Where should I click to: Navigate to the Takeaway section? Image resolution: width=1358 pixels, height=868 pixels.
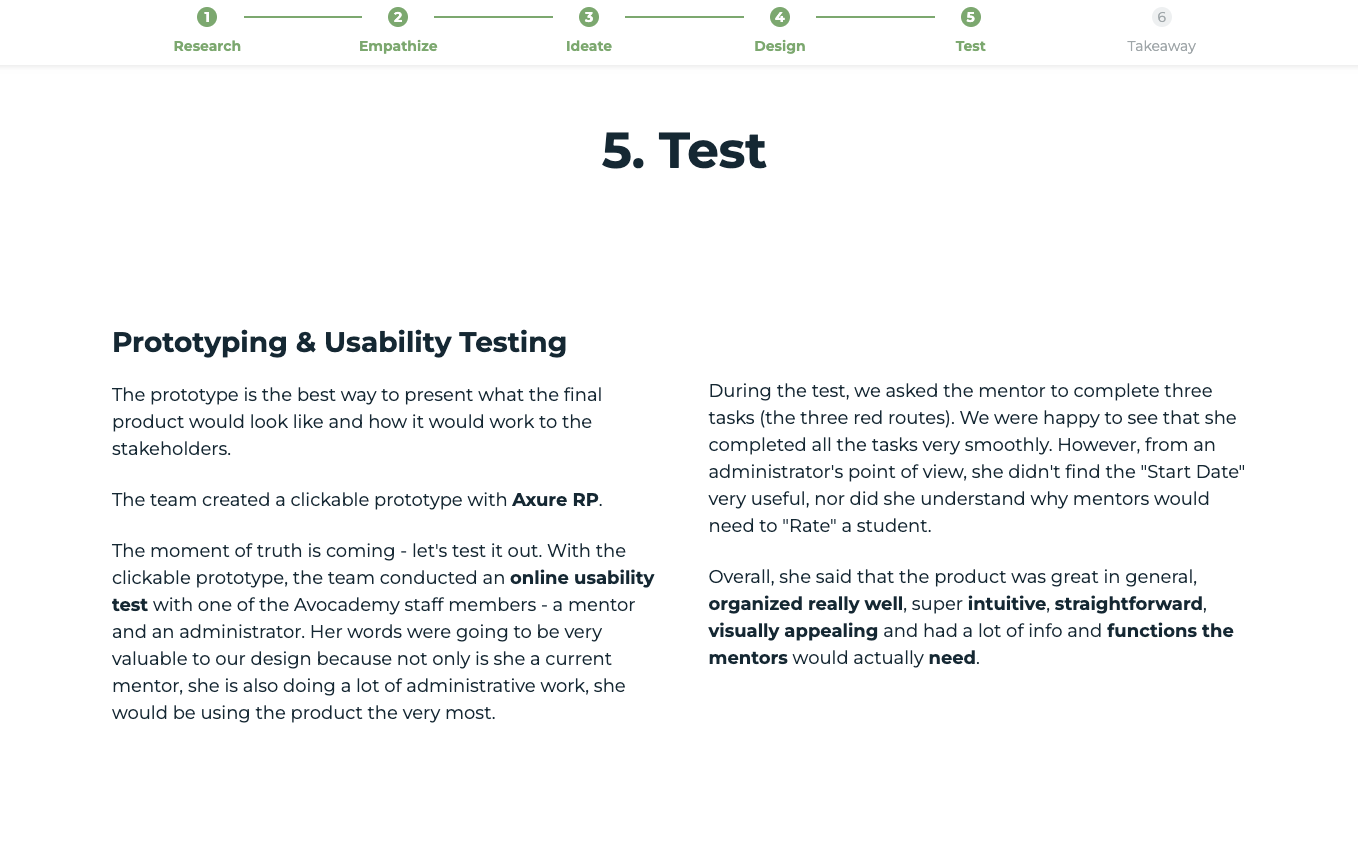coord(1161,46)
